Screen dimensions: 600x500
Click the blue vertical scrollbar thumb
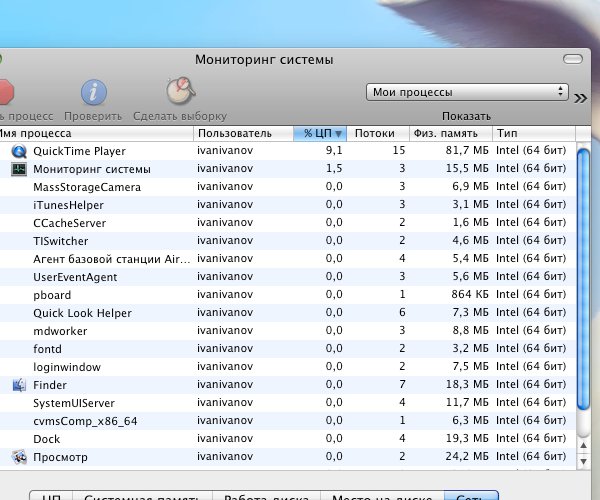tap(584, 279)
